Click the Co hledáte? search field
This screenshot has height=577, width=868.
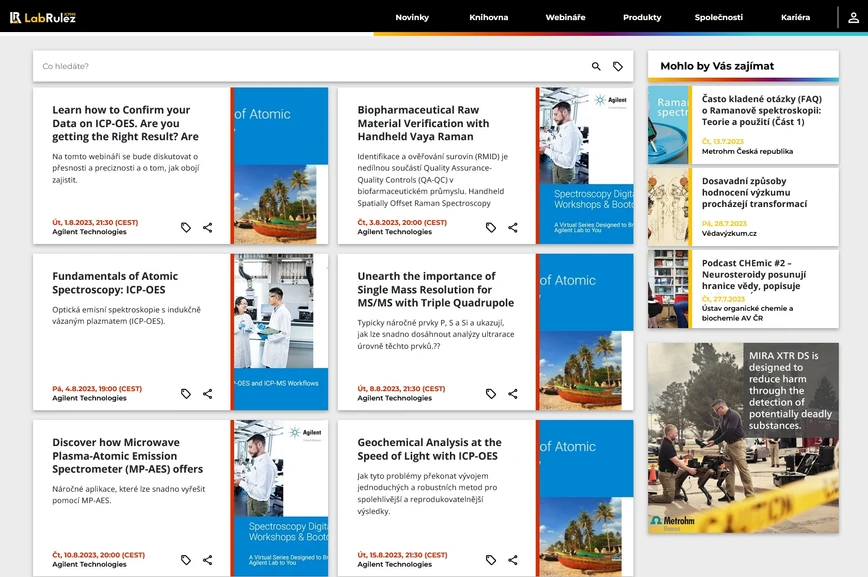click(x=310, y=66)
